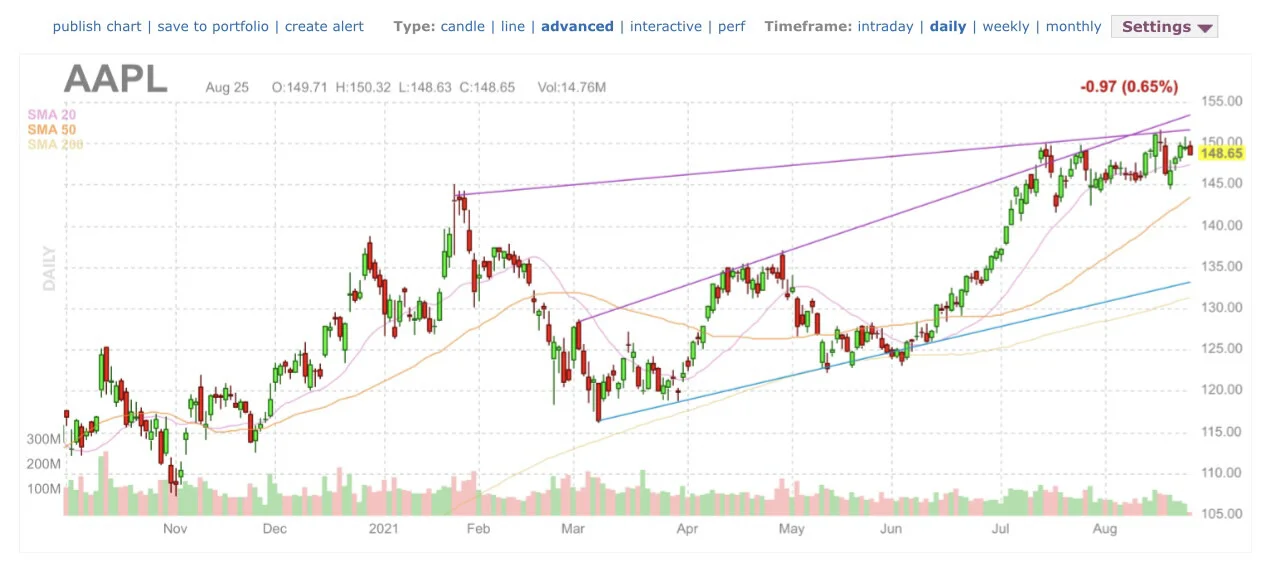This screenshot has width=1282, height=562.
Task: Click the L:148.63 low value
Action: coord(425,88)
